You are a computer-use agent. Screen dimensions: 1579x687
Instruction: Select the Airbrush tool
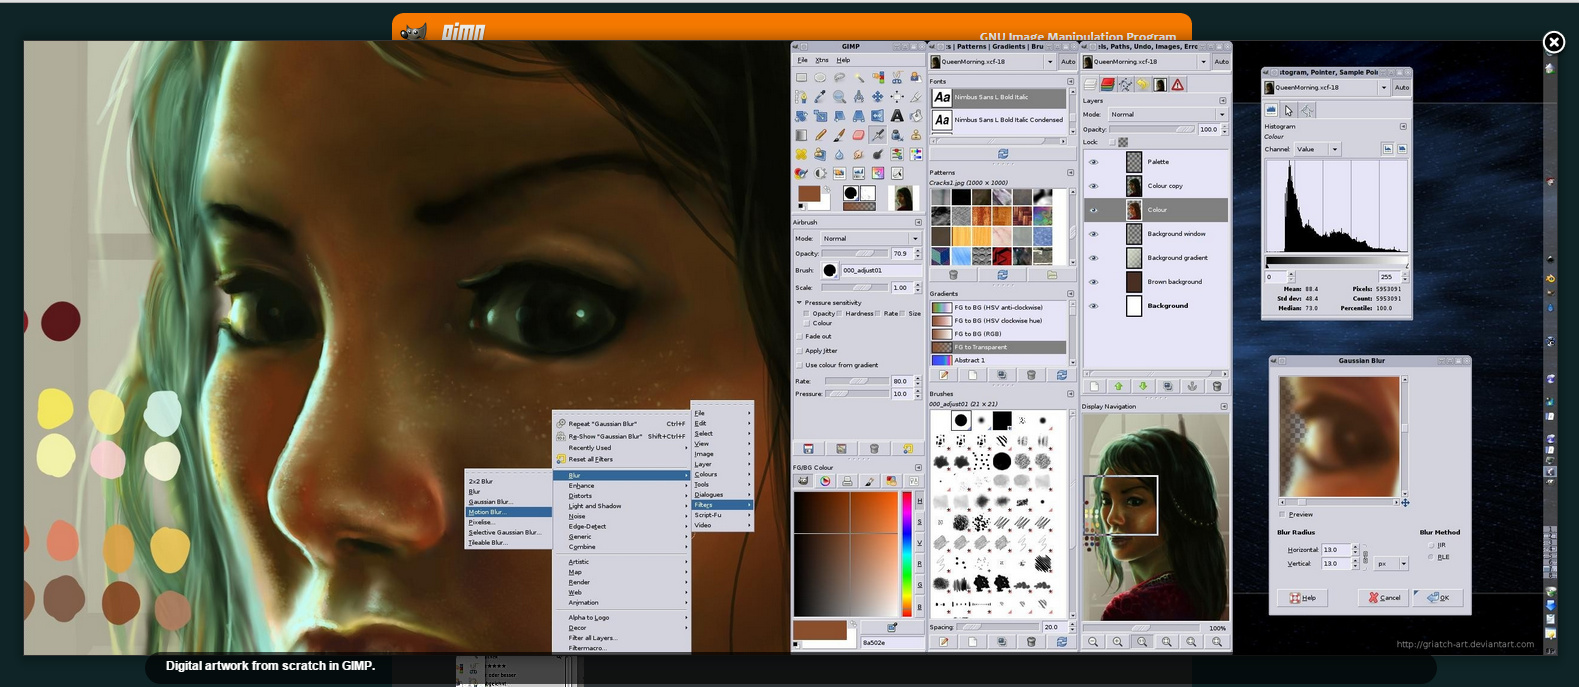point(877,135)
